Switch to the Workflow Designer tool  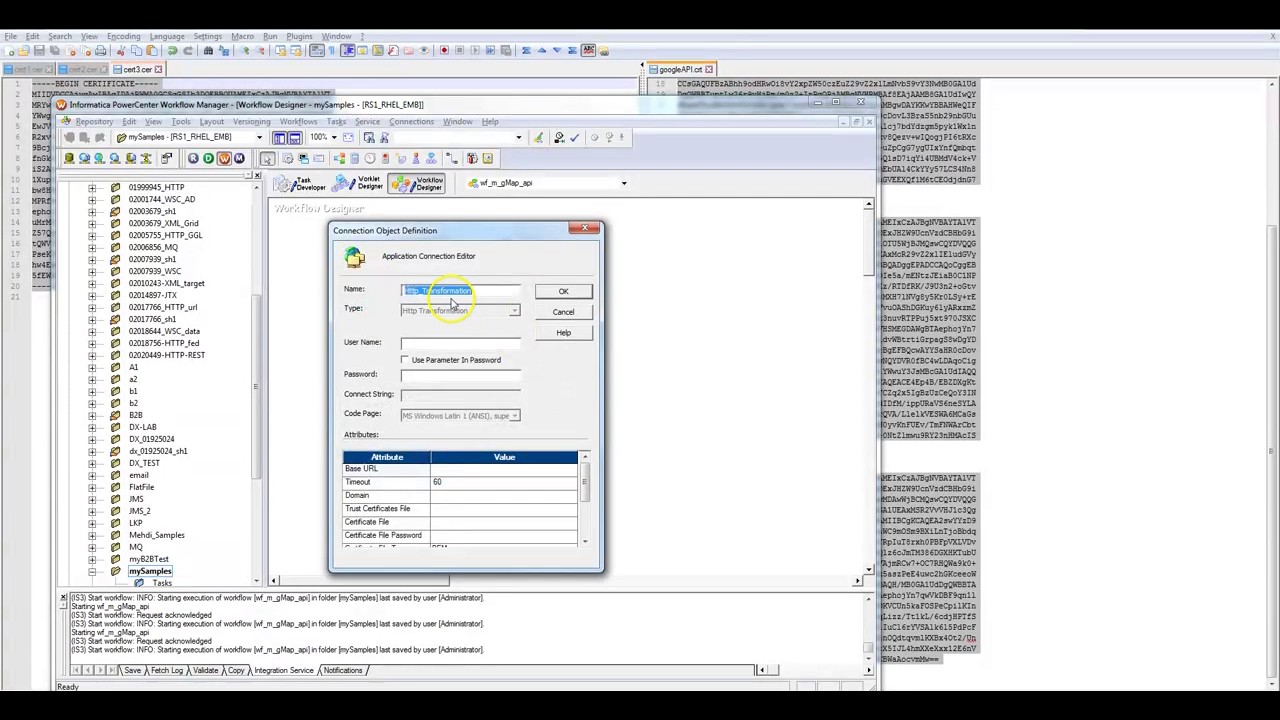click(416, 184)
